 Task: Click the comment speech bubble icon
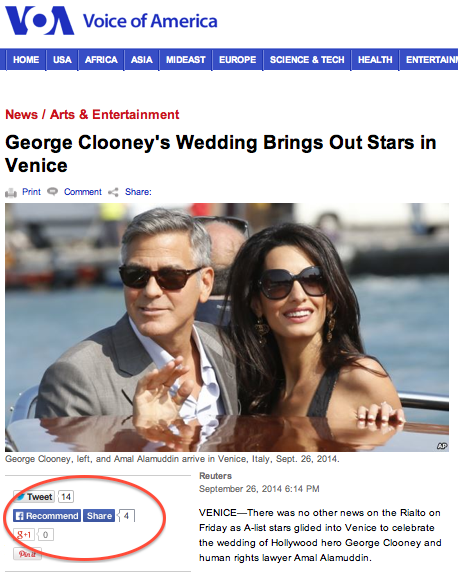[x=53, y=192]
